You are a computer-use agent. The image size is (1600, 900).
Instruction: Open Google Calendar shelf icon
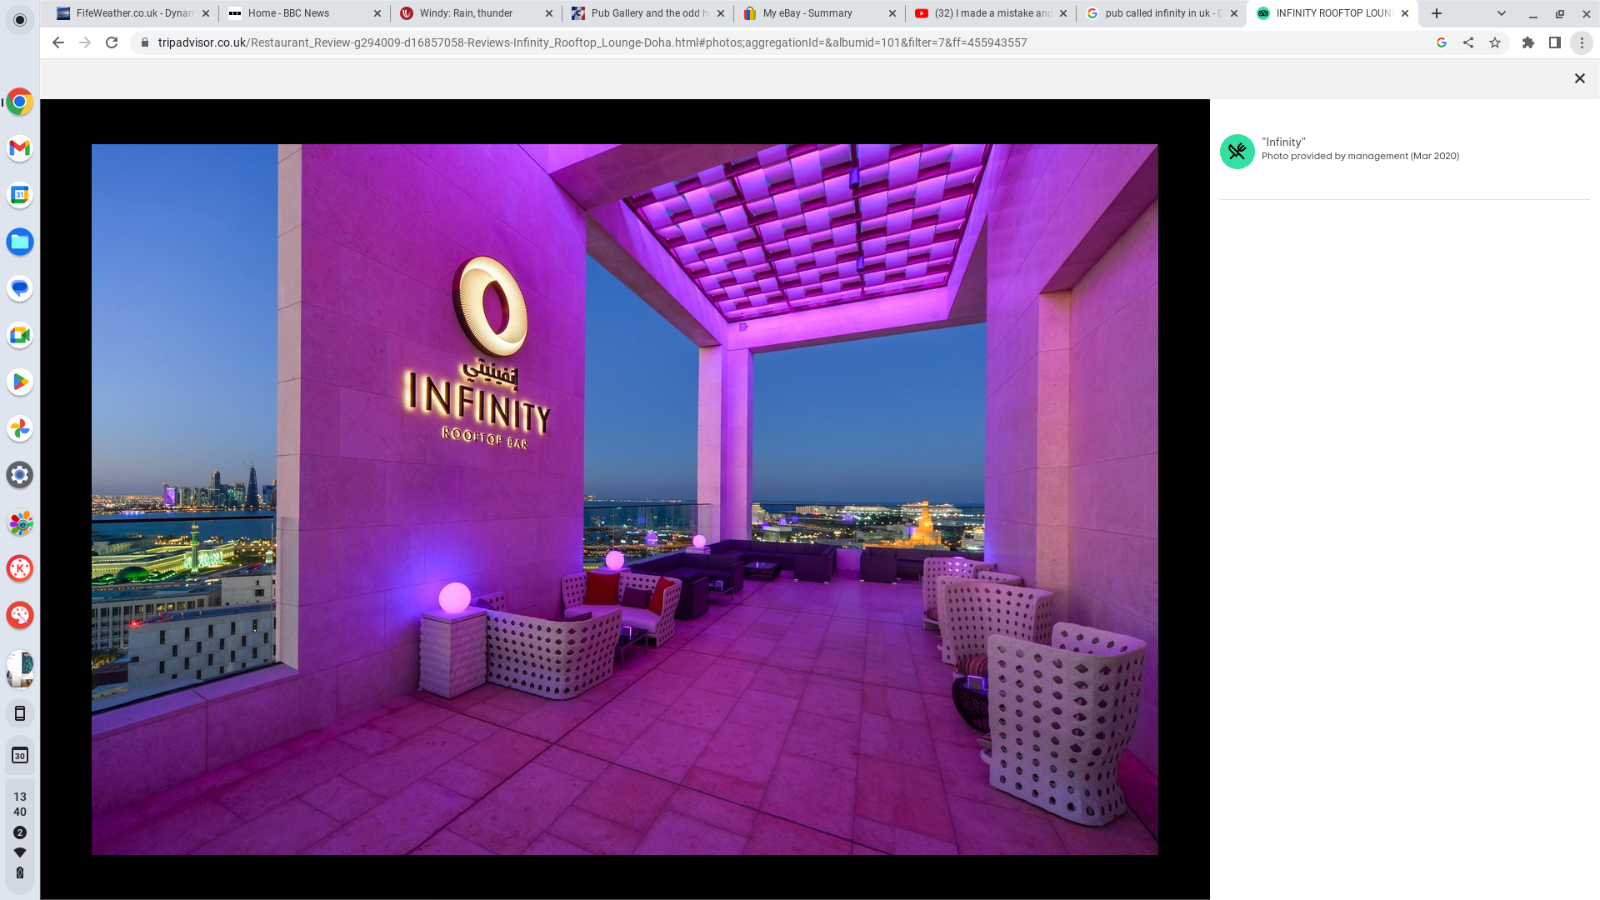(20, 195)
